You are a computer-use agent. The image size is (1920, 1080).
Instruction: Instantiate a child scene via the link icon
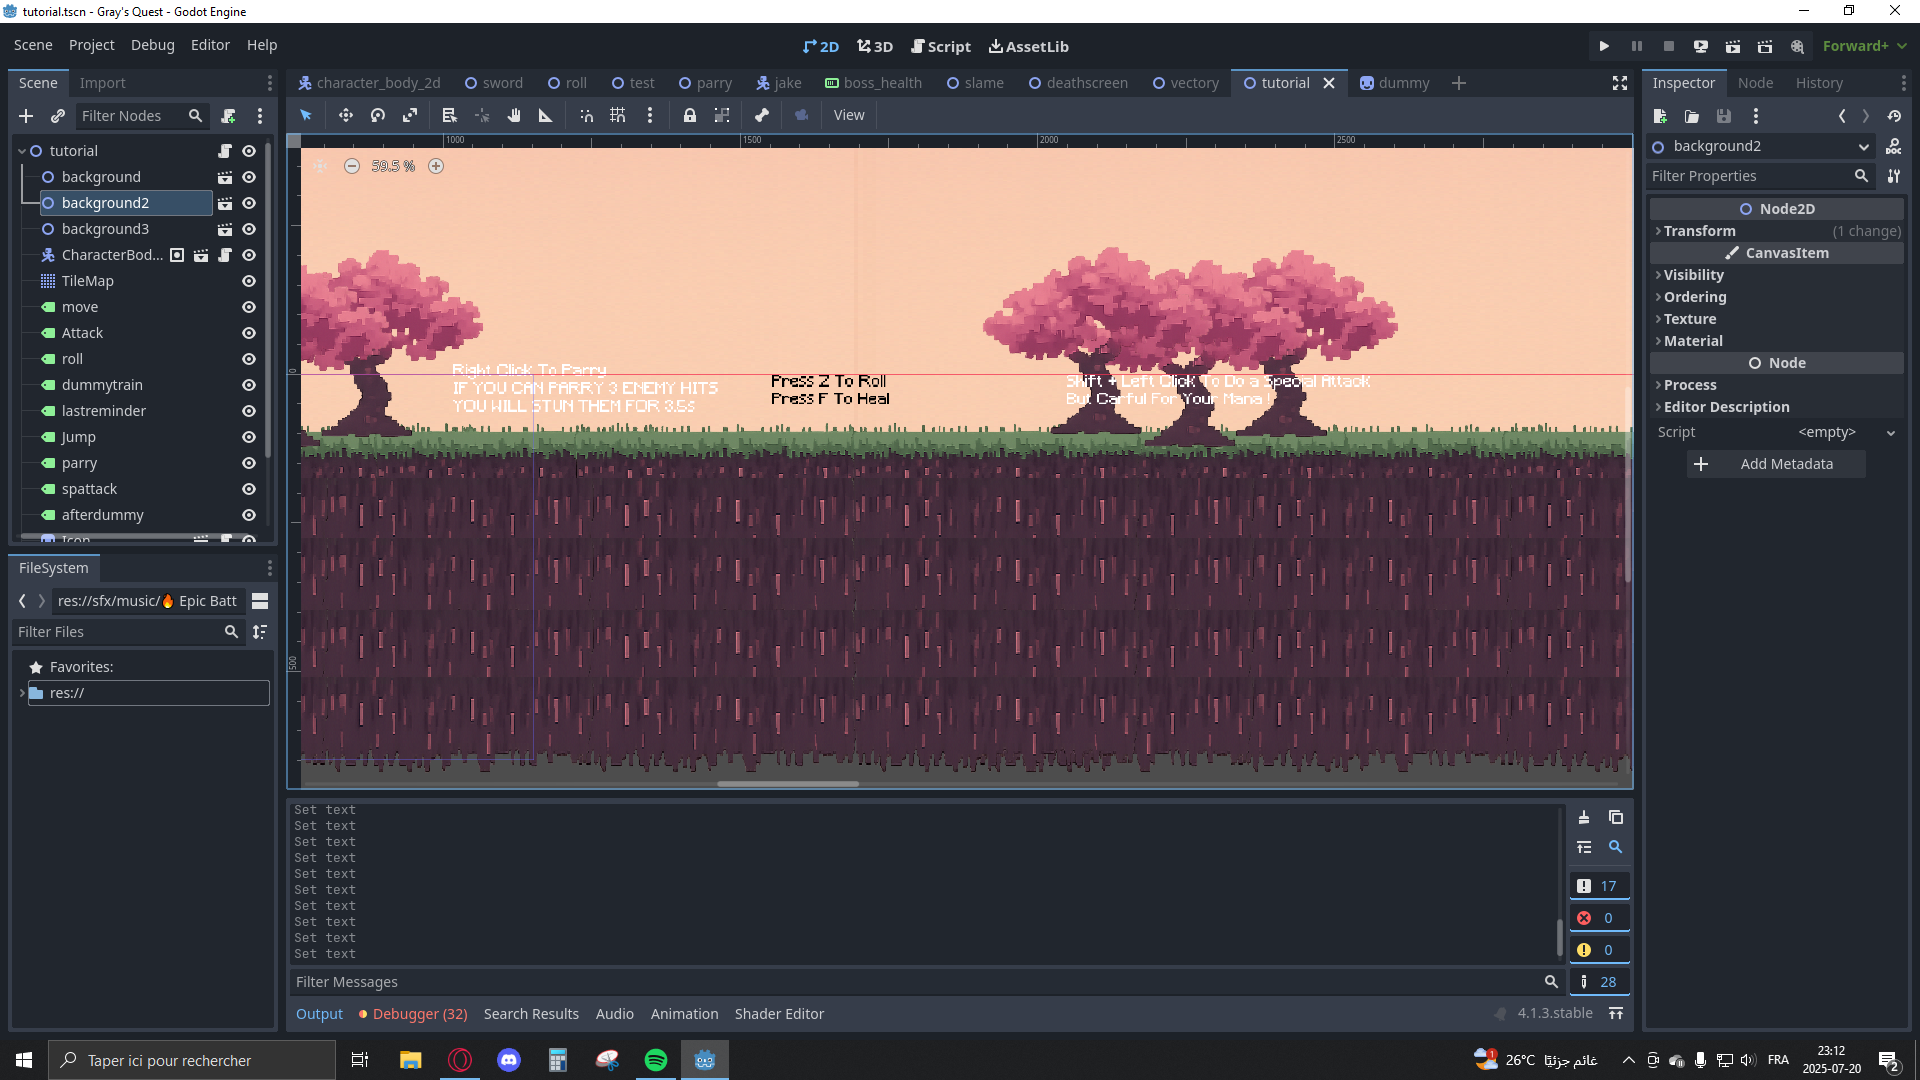(58, 116)
